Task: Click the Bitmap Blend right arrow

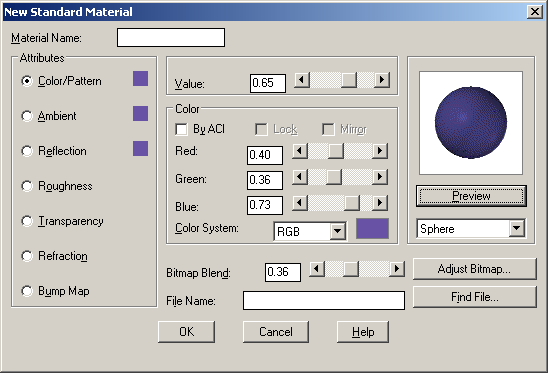Action: [397, 269]
